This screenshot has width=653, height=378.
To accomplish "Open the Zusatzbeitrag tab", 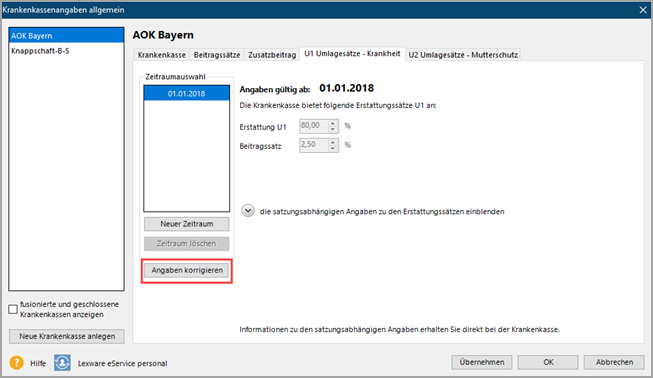I will coord(272,55).
